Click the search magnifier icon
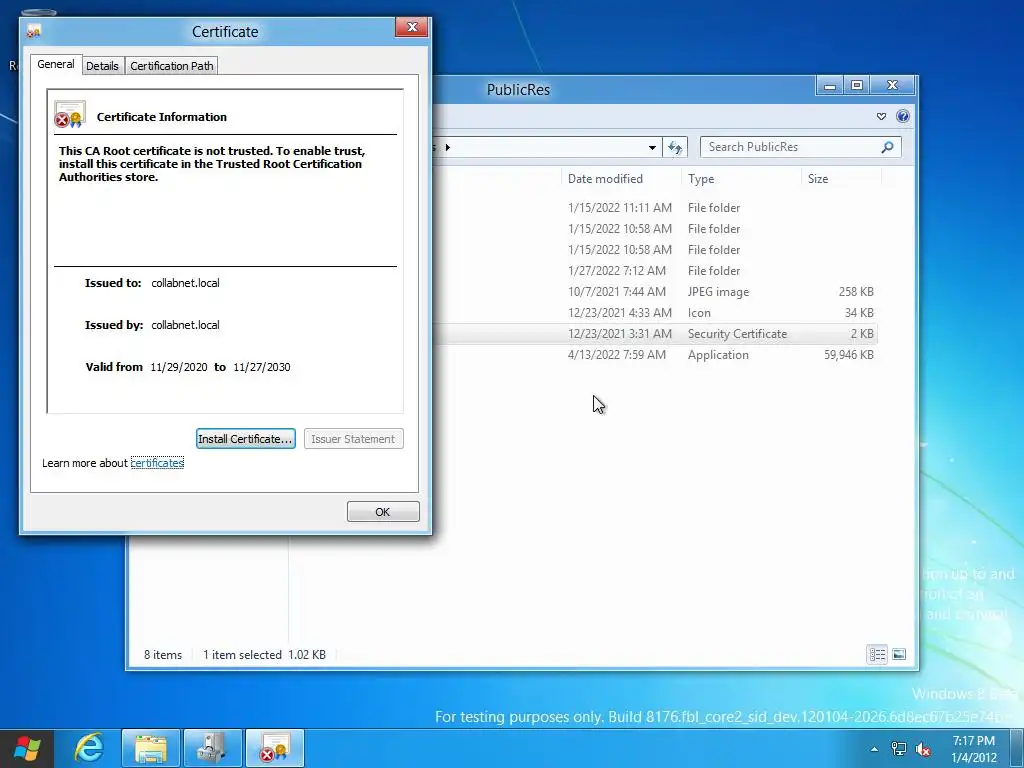This screenshot has width=1024, height=768. [888, 147]
